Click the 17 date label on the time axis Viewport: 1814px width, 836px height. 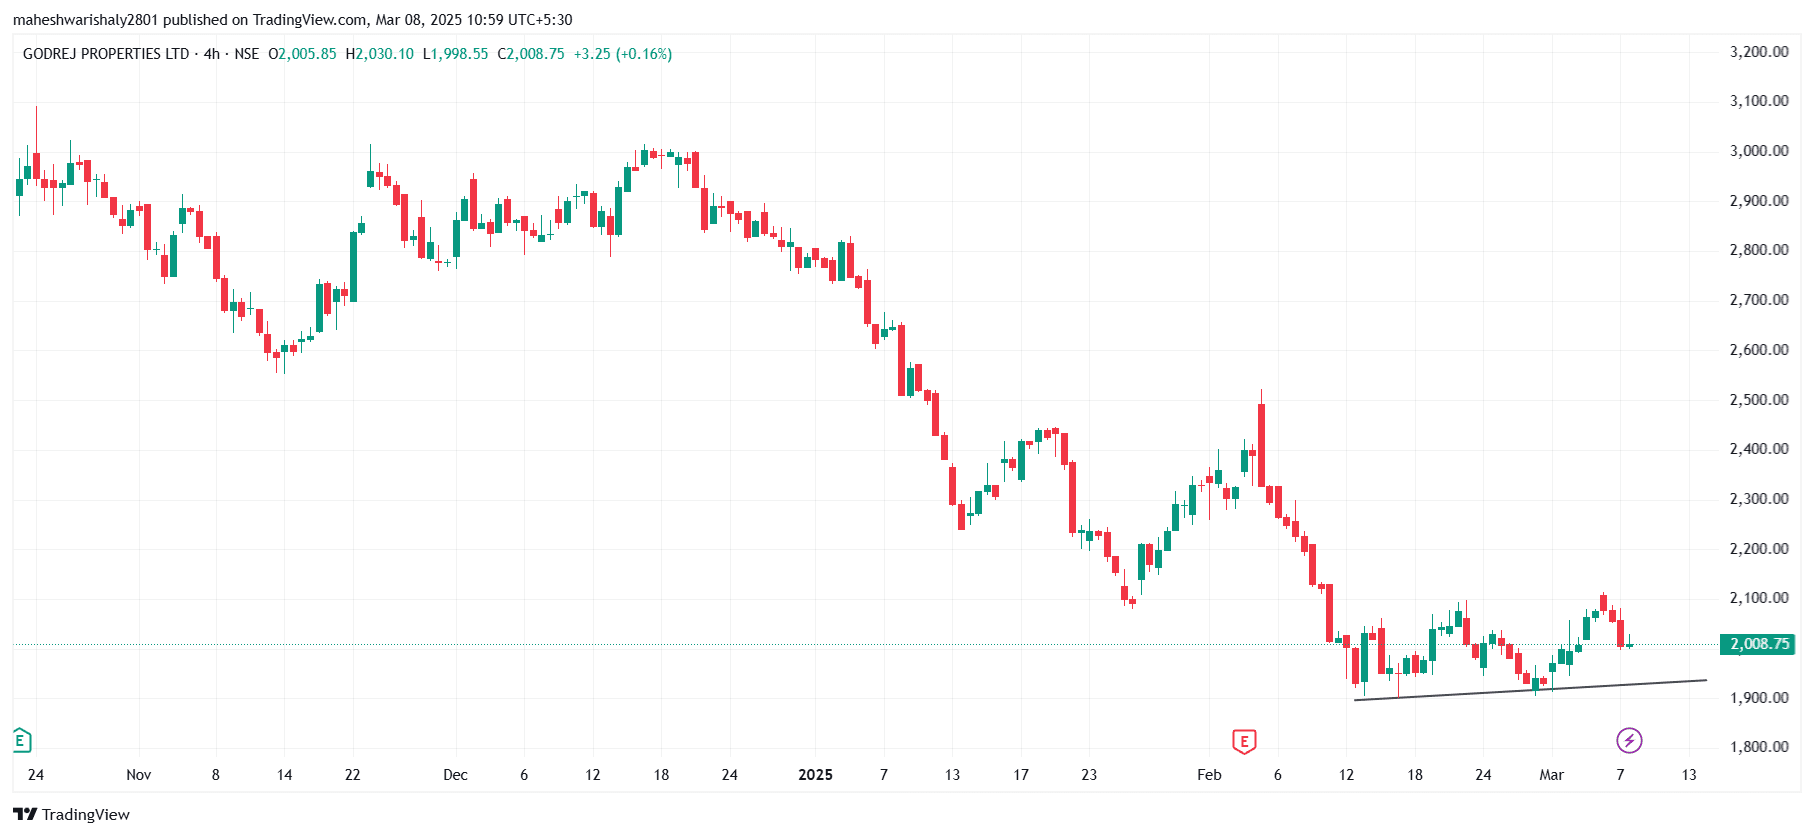point(1021,775)
